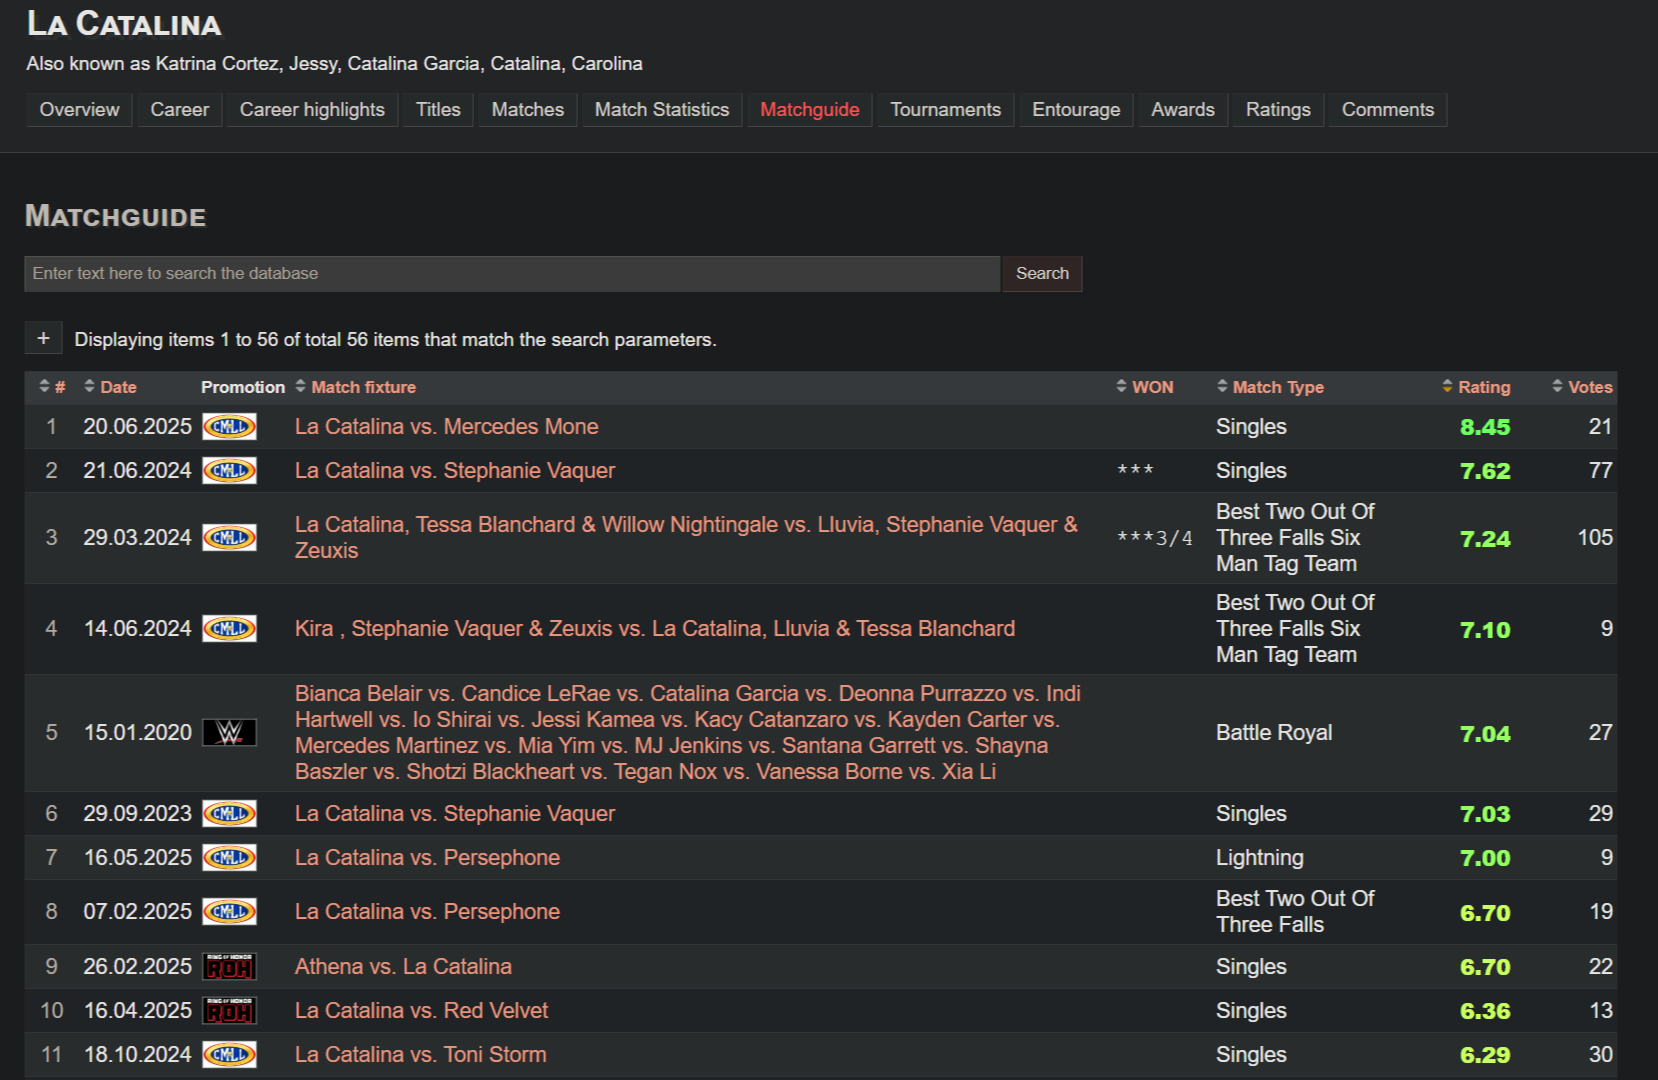Click the Search button
The width and height of the screenshot is (1658, 1080).
[x=1042, y=274]
